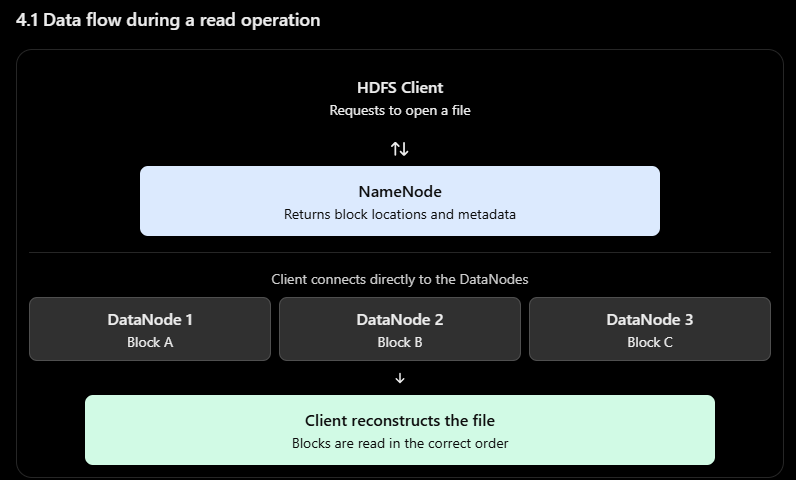The image size is (796, 480).
Task: Click 'Client reconstructs the file' title in green box
Action: coord(400,421)
